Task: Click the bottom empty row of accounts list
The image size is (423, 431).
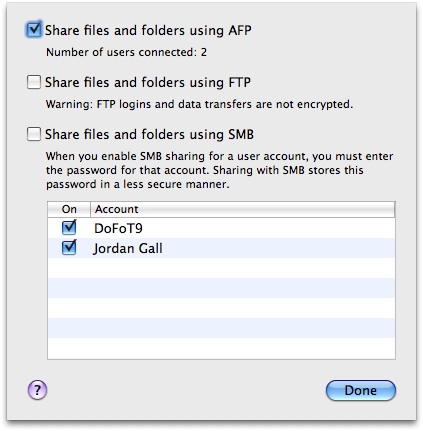Action: tap(221, 348)
